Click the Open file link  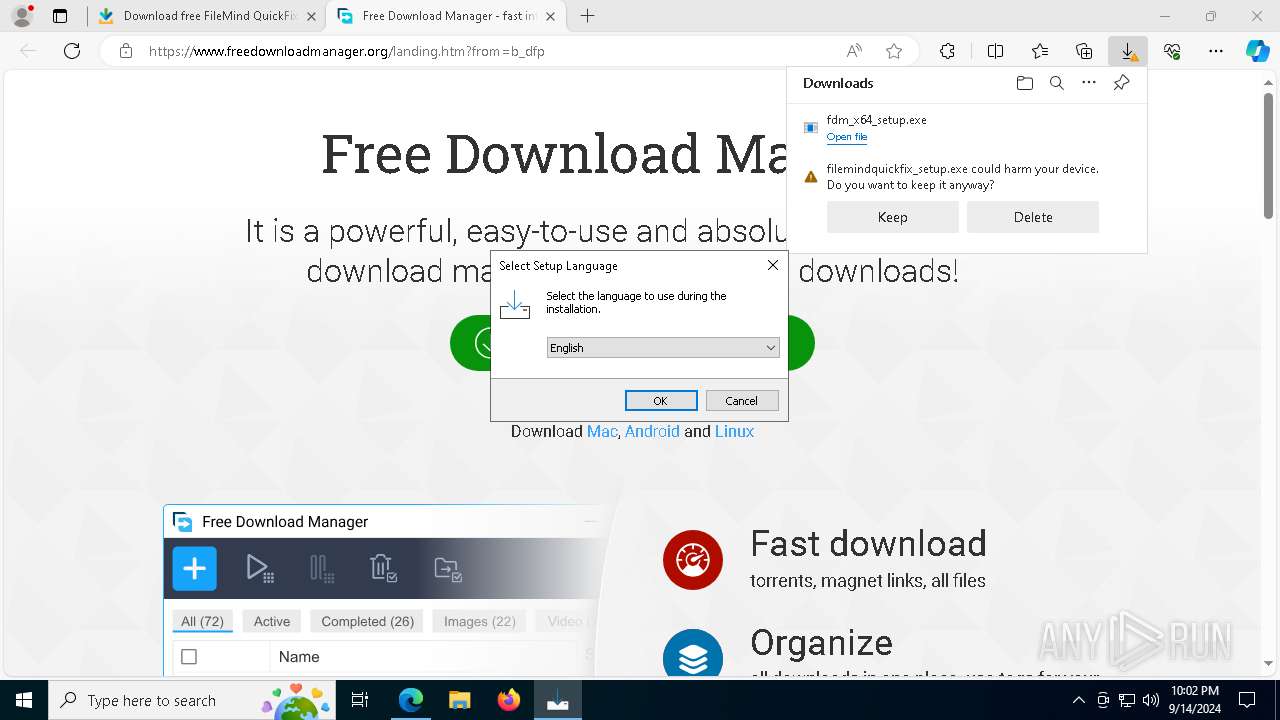click(847, 137)
